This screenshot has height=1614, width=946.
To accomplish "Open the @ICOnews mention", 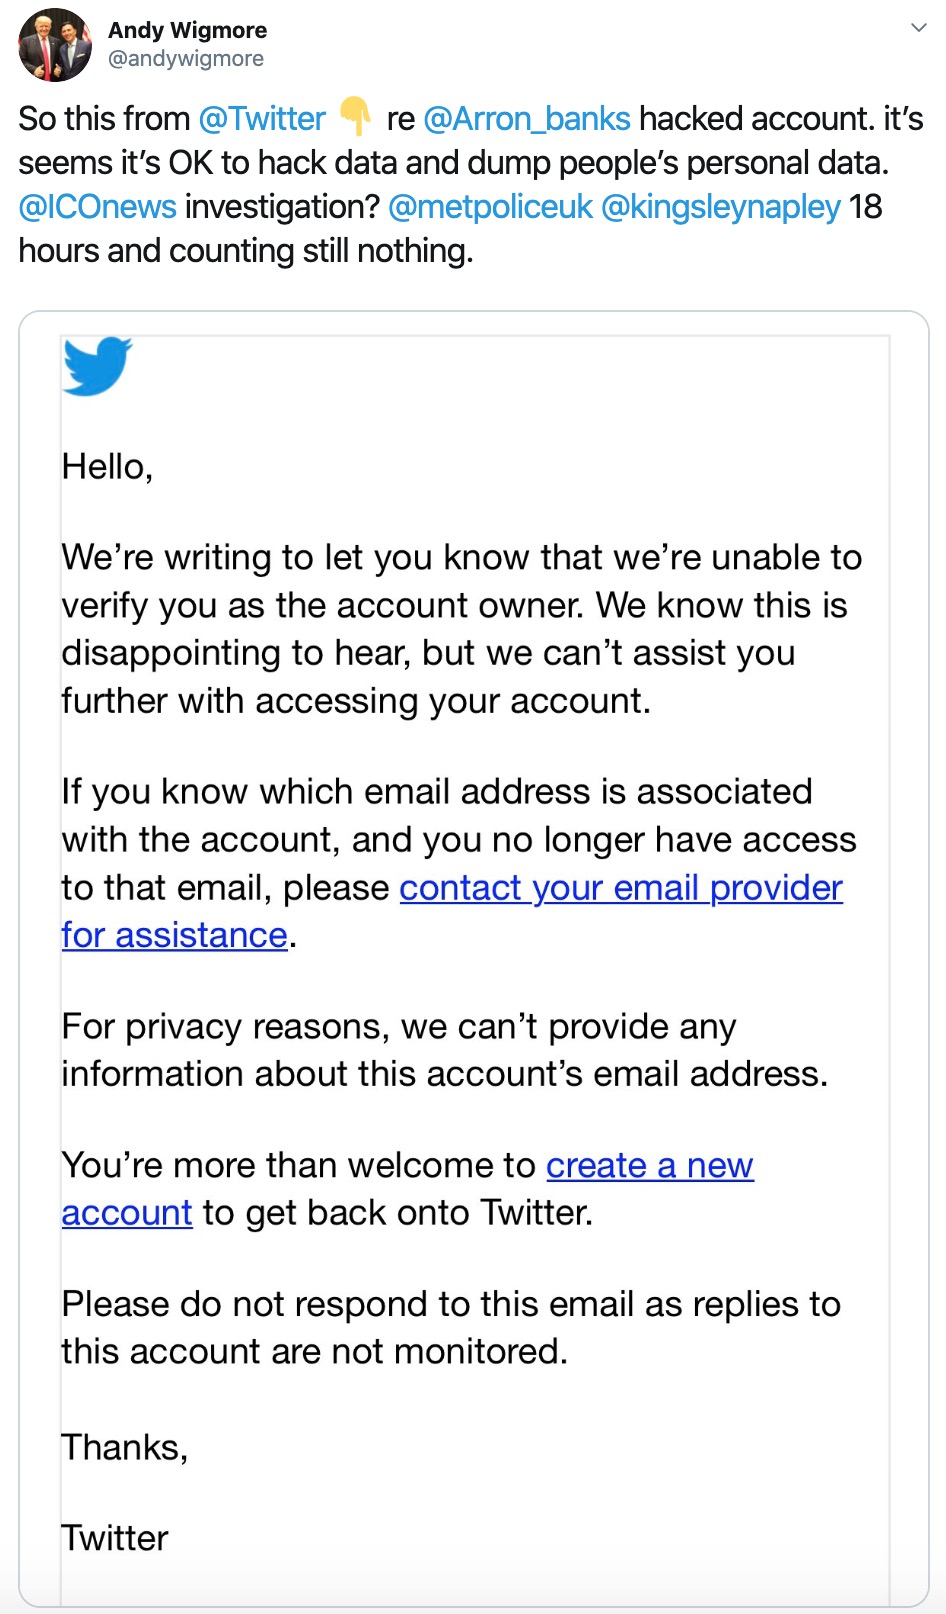I will coord(97,207).
